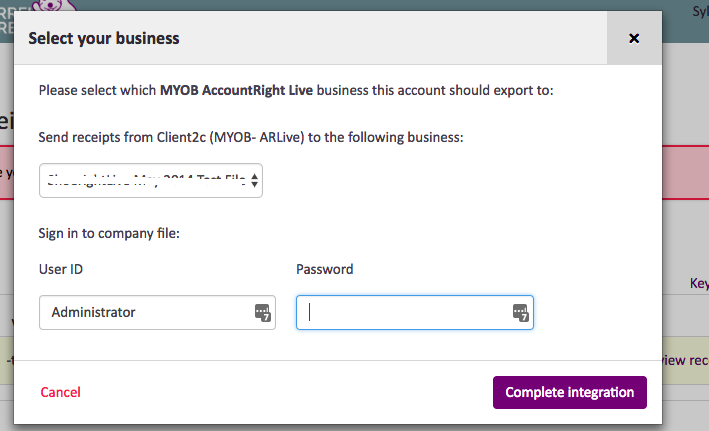The height and width of the screenshot is (431, 709).
Task: Focus the Password input field
Action: [x=415, y=313]
